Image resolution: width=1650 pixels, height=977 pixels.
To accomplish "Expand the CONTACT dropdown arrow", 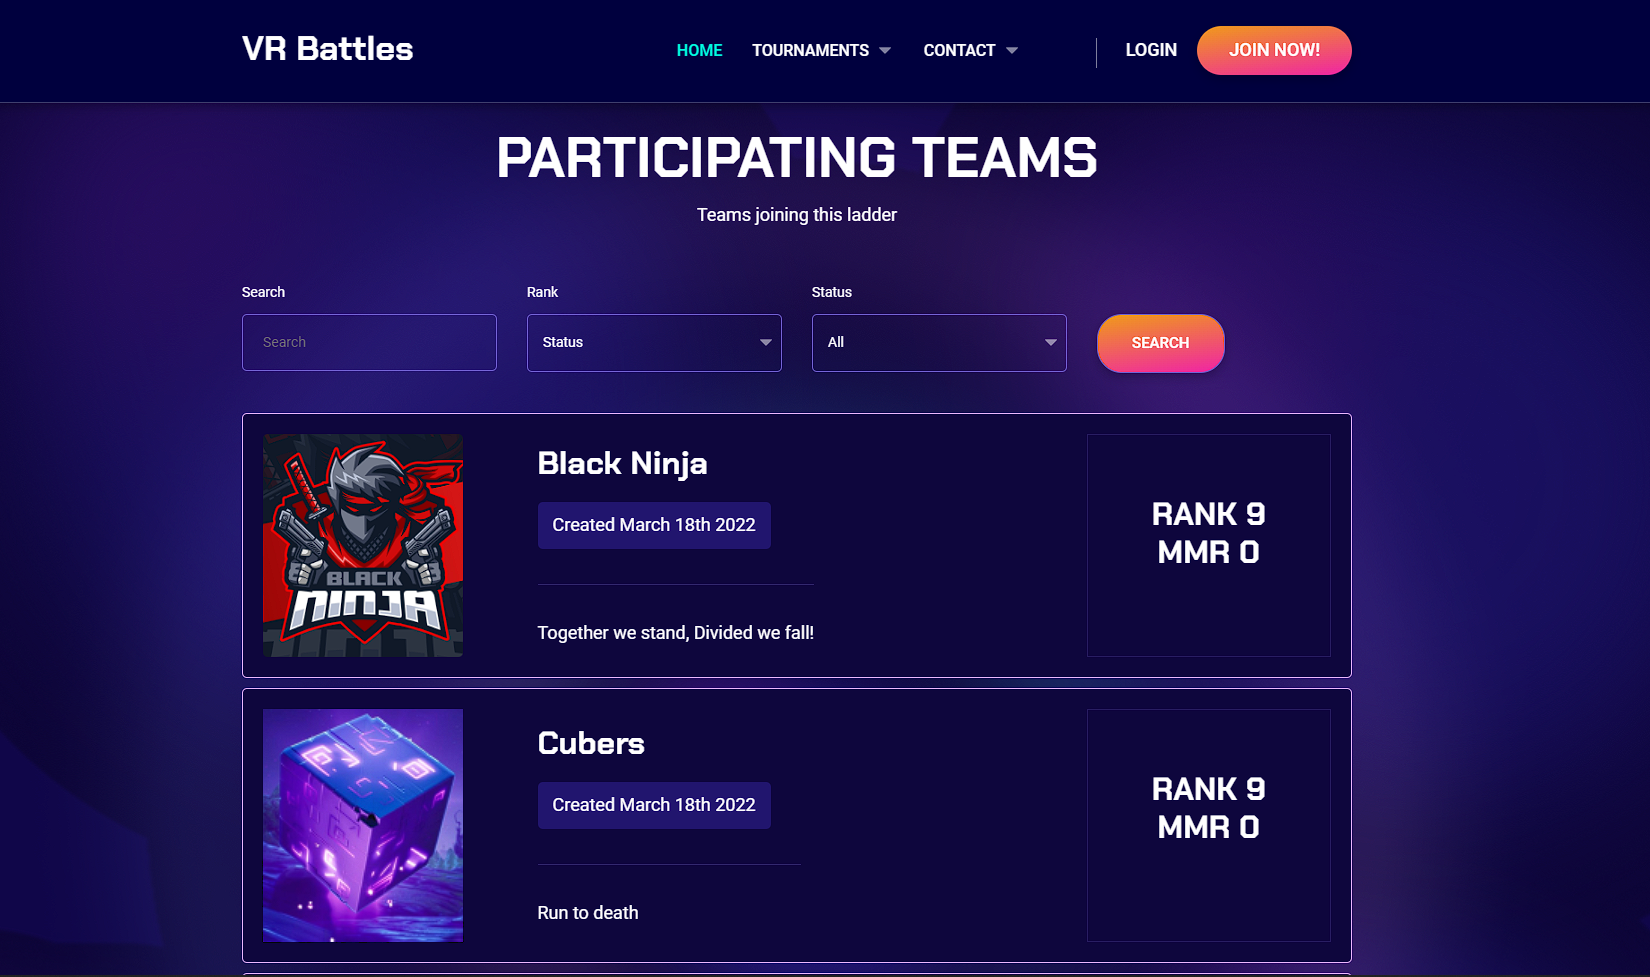I will point(1012,51).
